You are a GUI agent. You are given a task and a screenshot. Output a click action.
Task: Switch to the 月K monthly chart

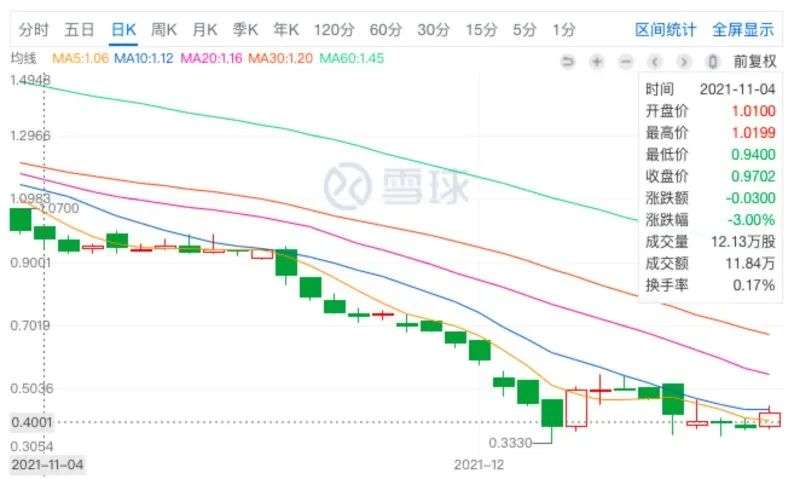coord(205,30)
